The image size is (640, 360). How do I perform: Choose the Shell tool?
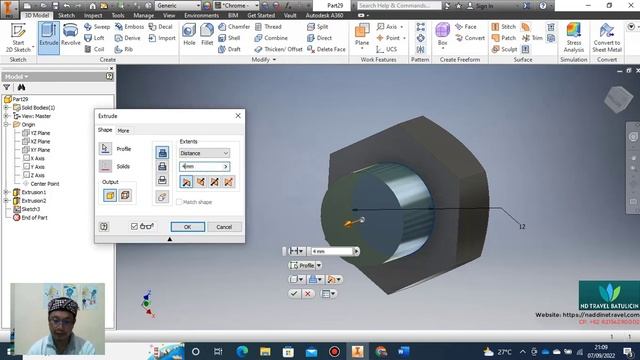coord(229,38)
